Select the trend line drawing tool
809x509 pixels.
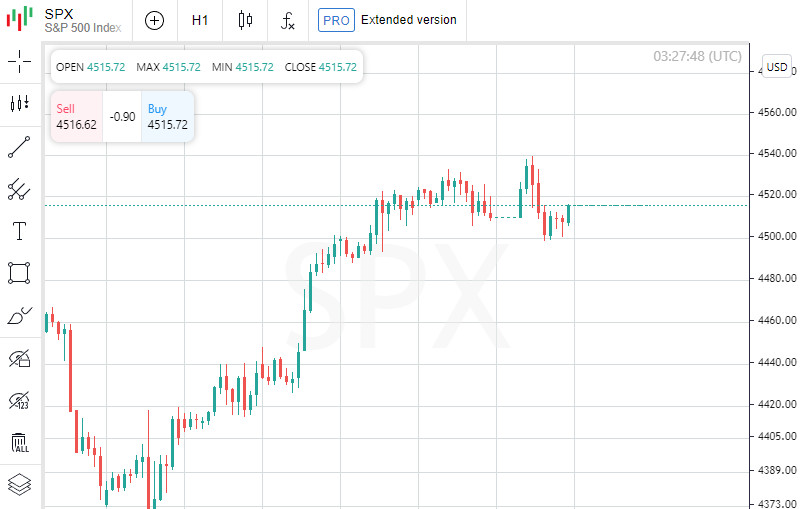point(19,146)
